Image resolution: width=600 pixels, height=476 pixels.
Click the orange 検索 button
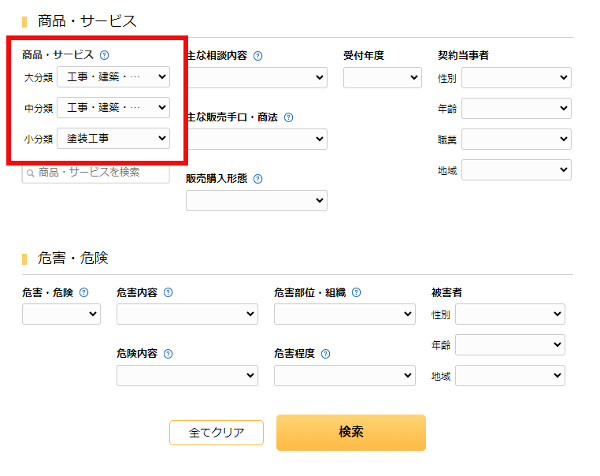(x=351, y=432)
